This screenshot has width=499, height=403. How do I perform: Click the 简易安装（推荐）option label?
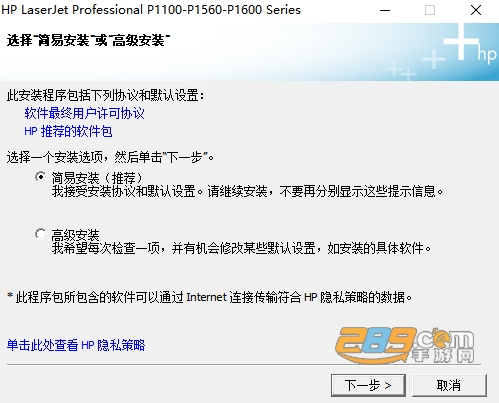coord(97,178)
